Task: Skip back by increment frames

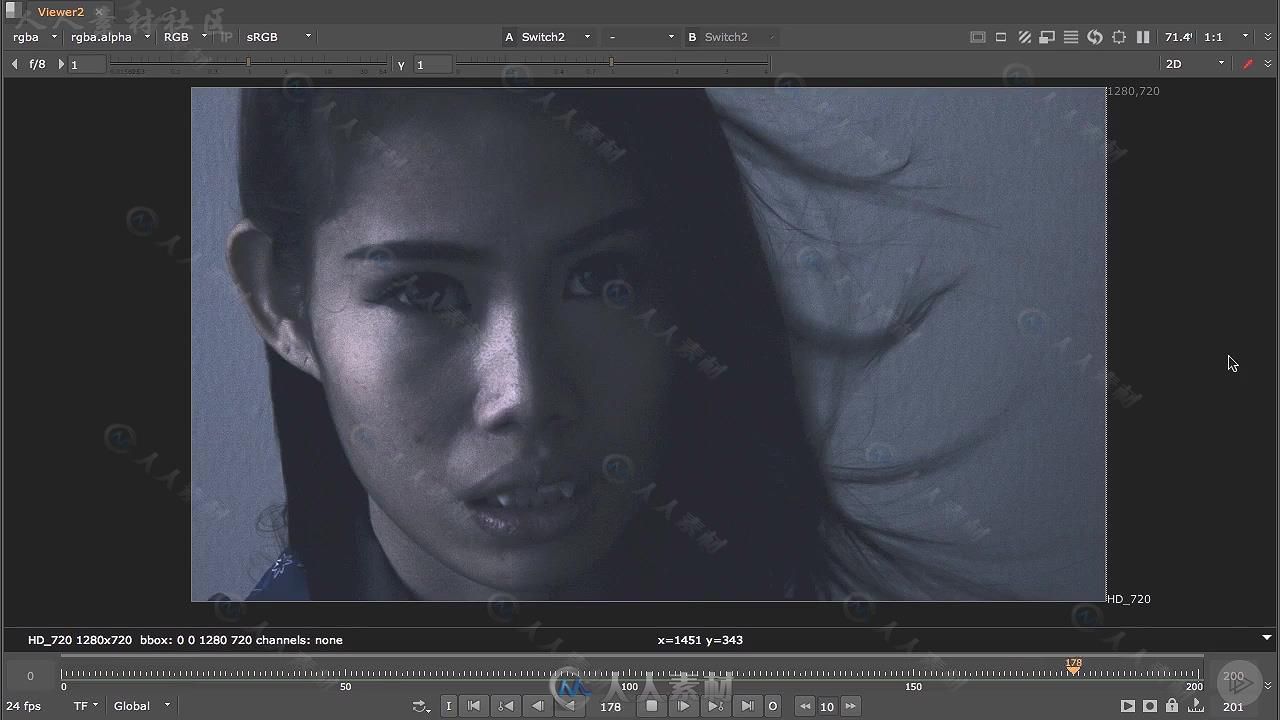Action: coord(805,706)
